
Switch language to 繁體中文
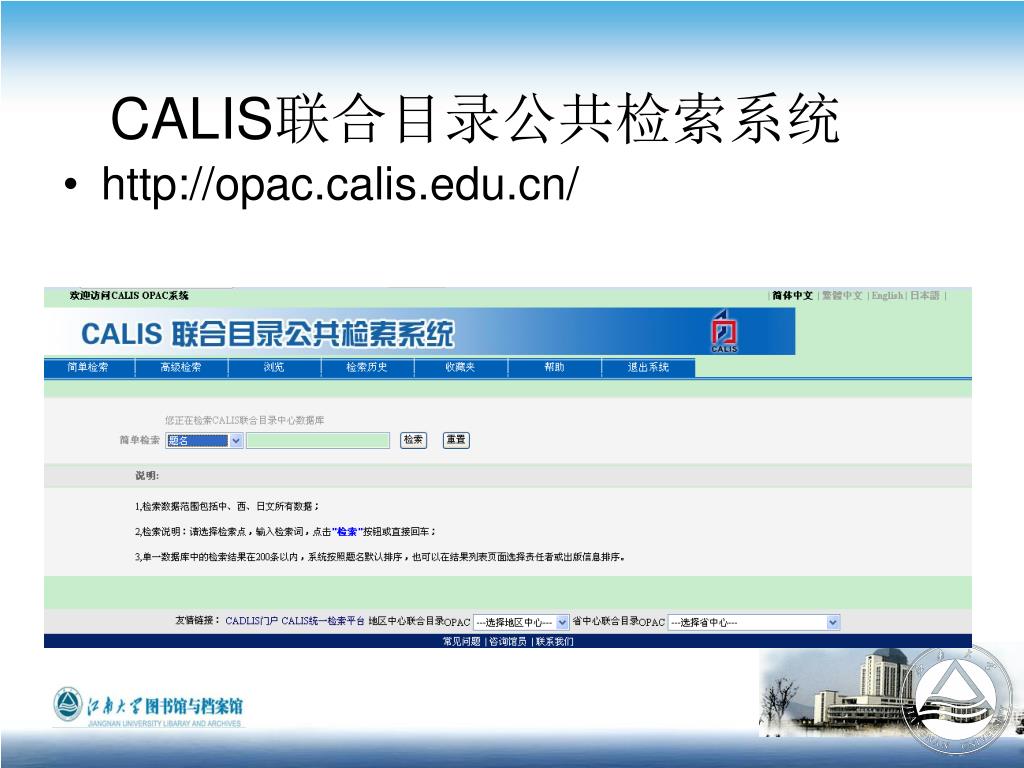click(842, 296)
